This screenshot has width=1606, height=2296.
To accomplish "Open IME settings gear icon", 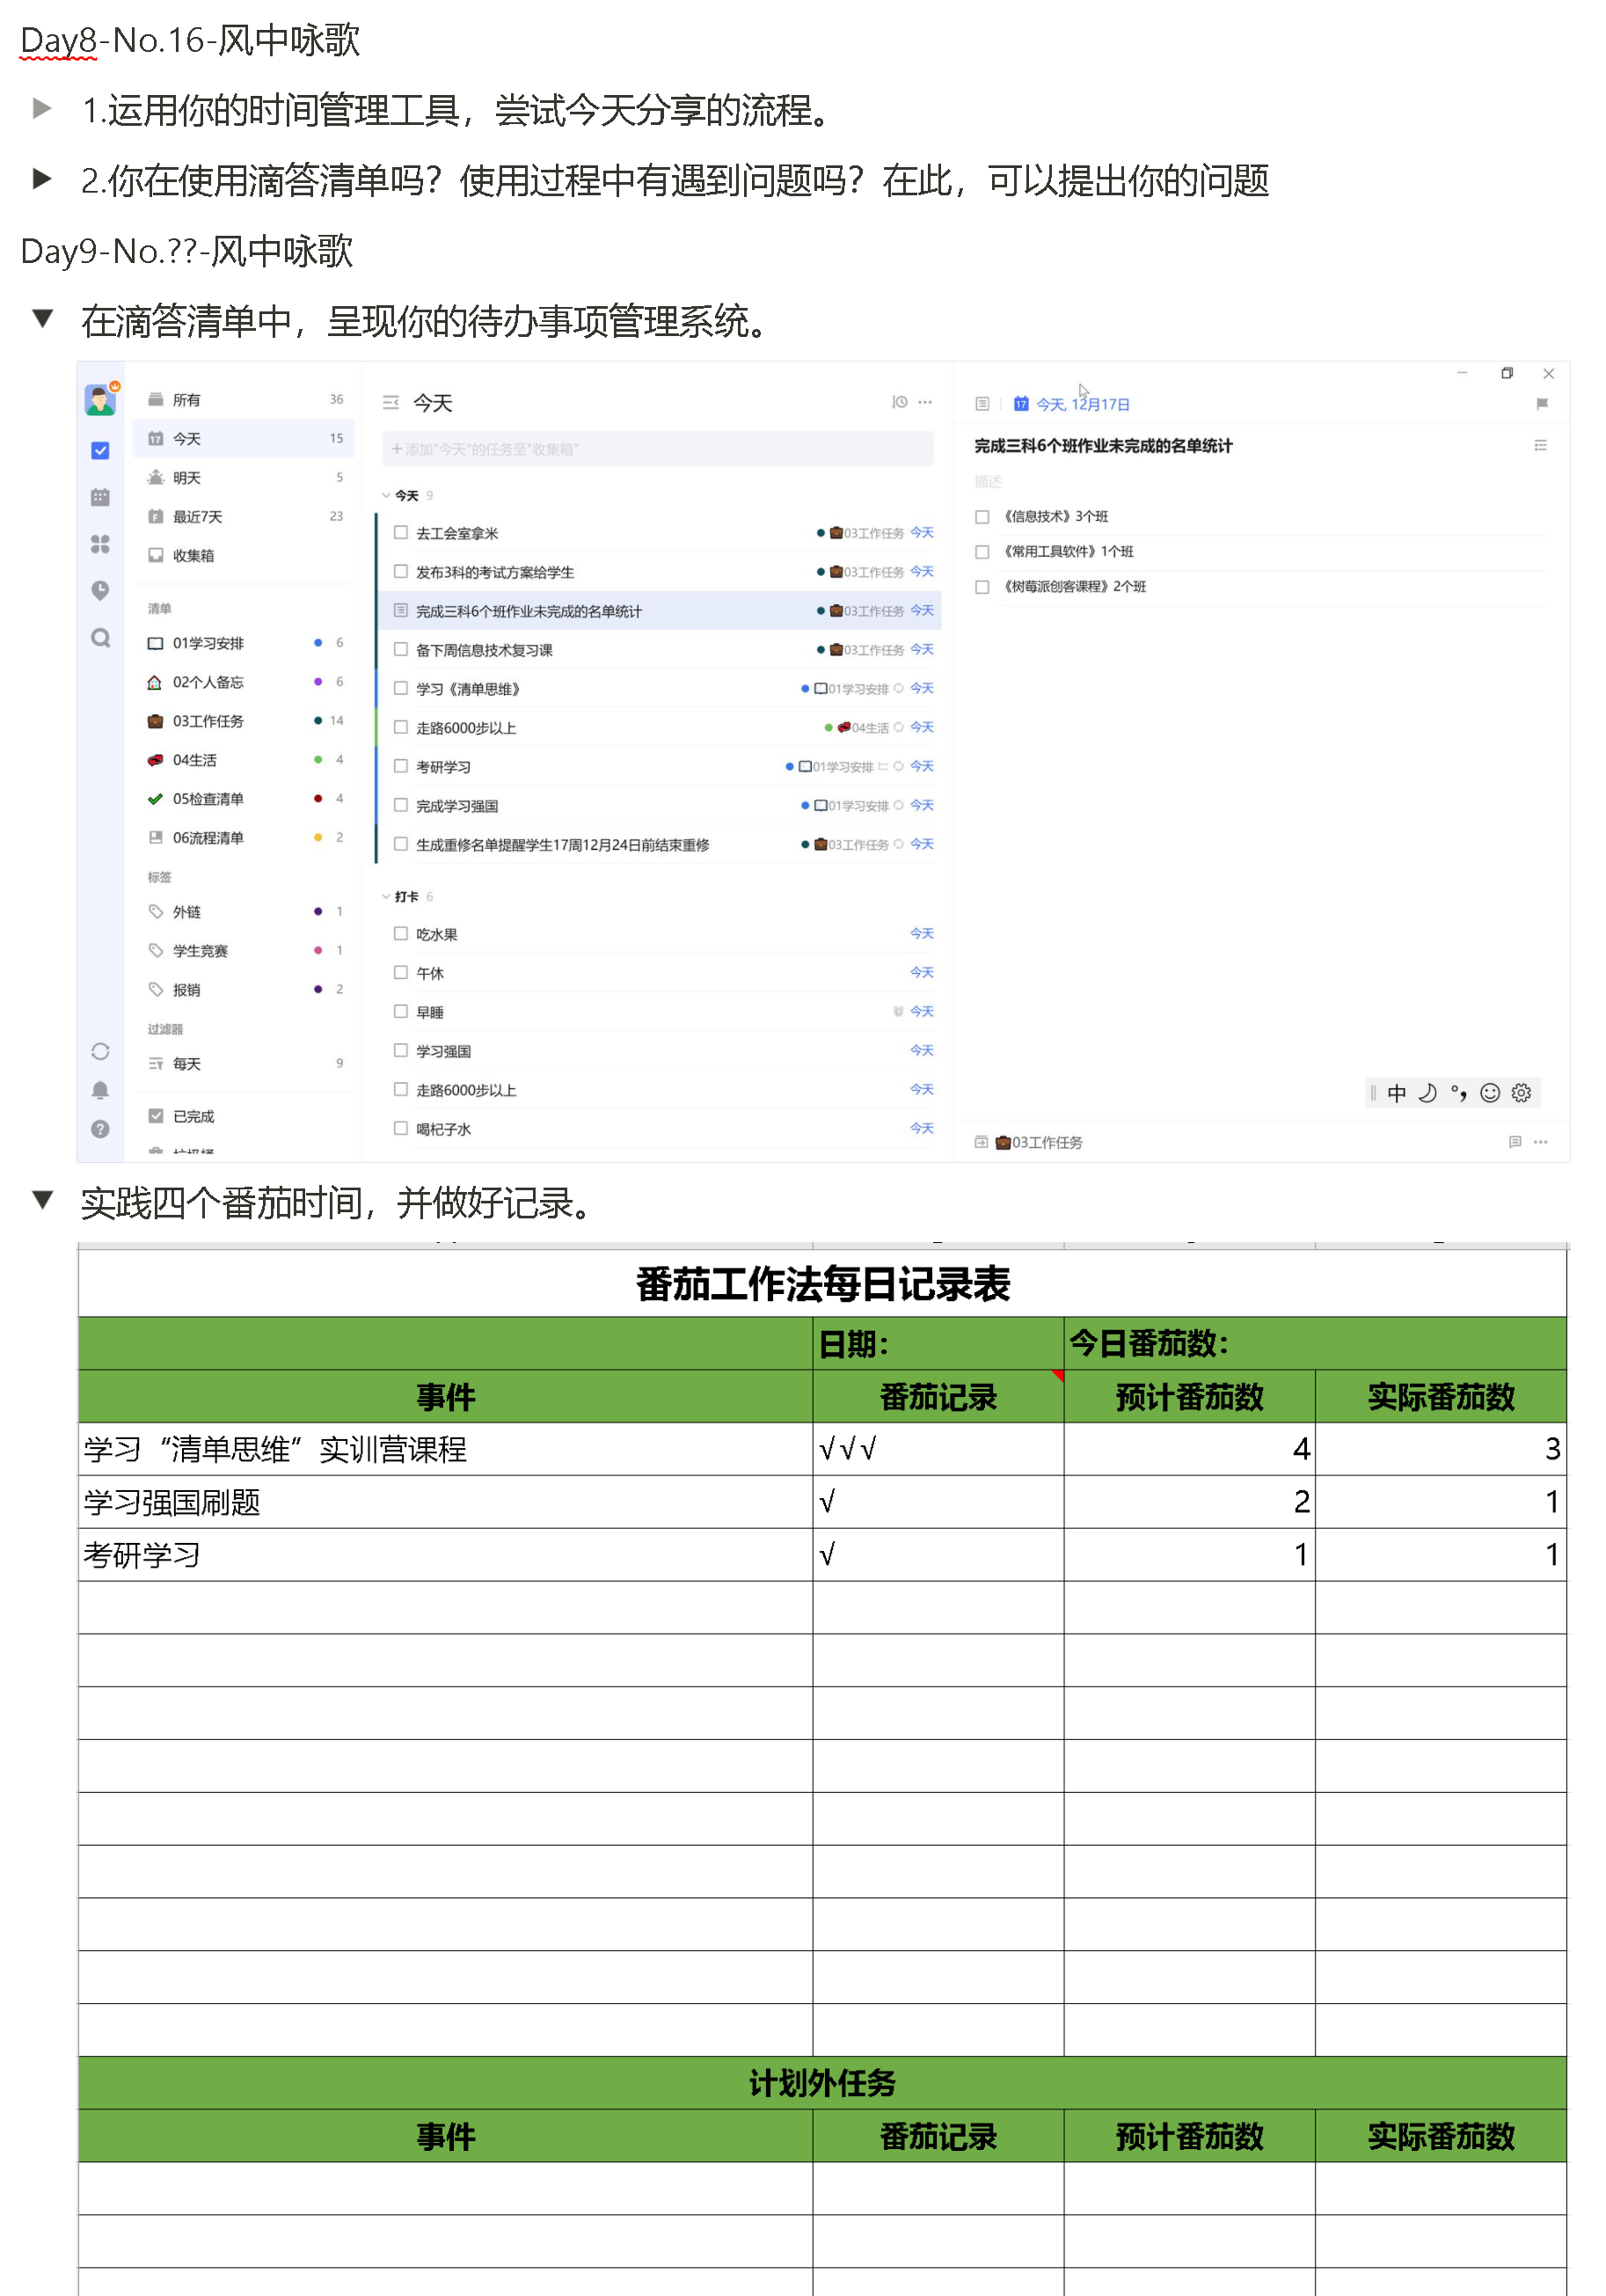I will click(1521, 1093).
